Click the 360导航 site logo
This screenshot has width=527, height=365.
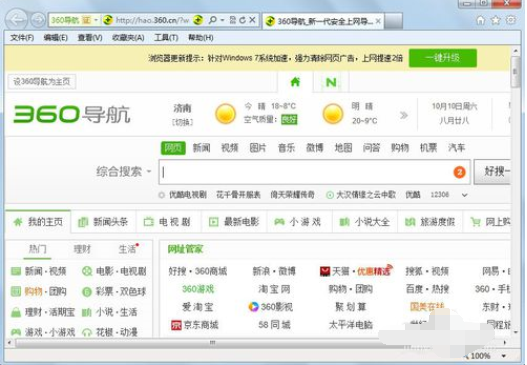tap(72, 114)
